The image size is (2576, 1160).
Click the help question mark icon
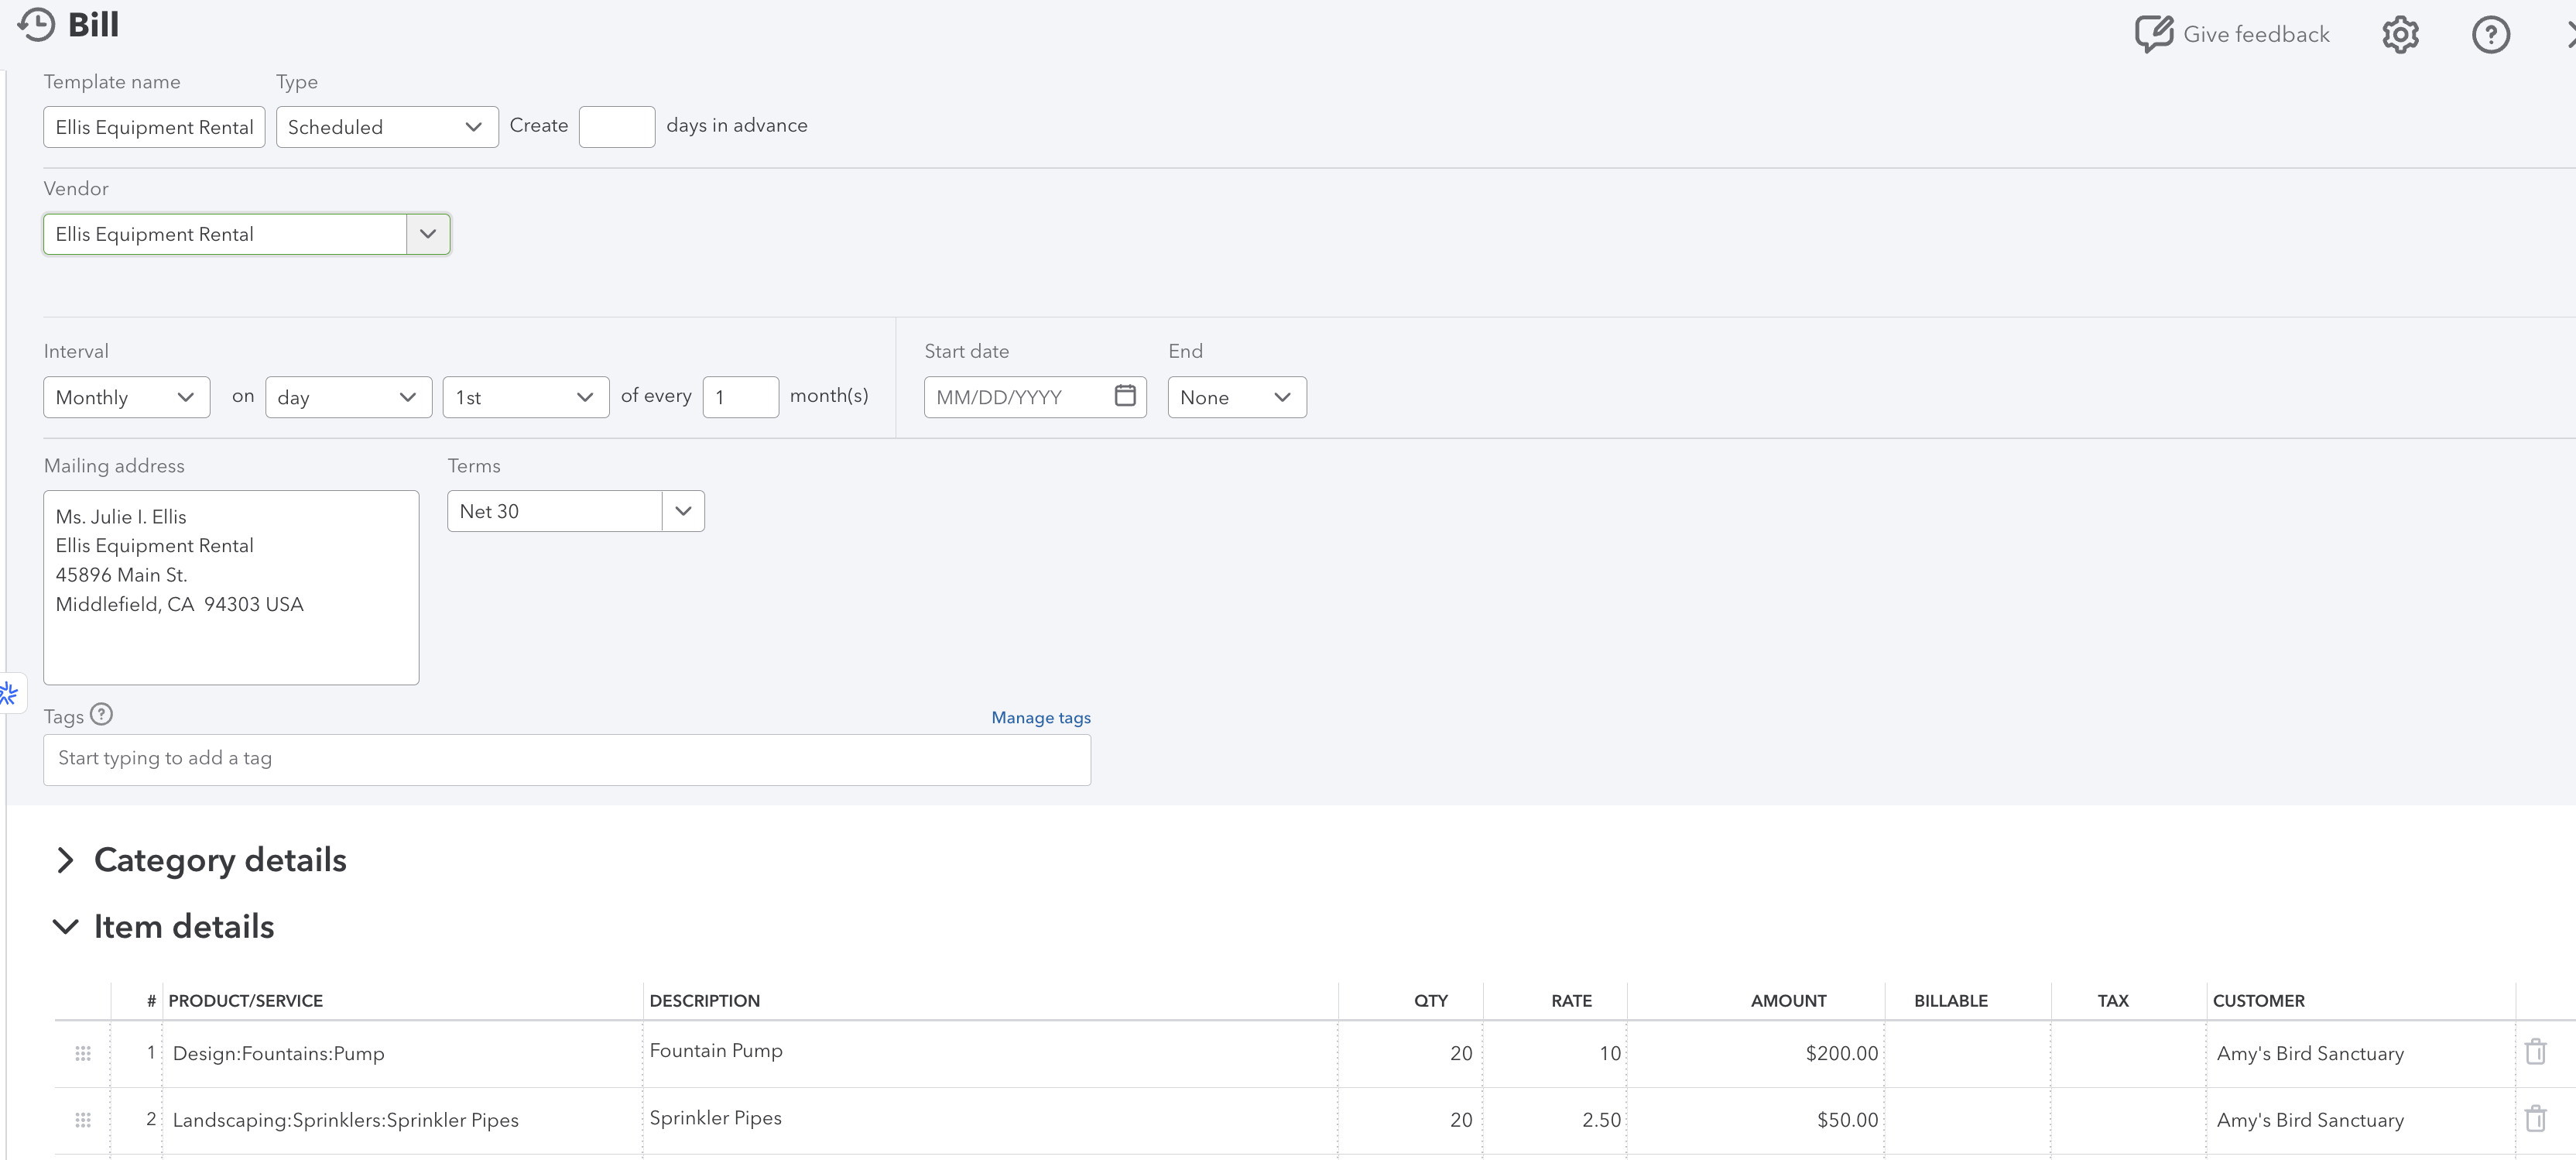click(2490, 35)
